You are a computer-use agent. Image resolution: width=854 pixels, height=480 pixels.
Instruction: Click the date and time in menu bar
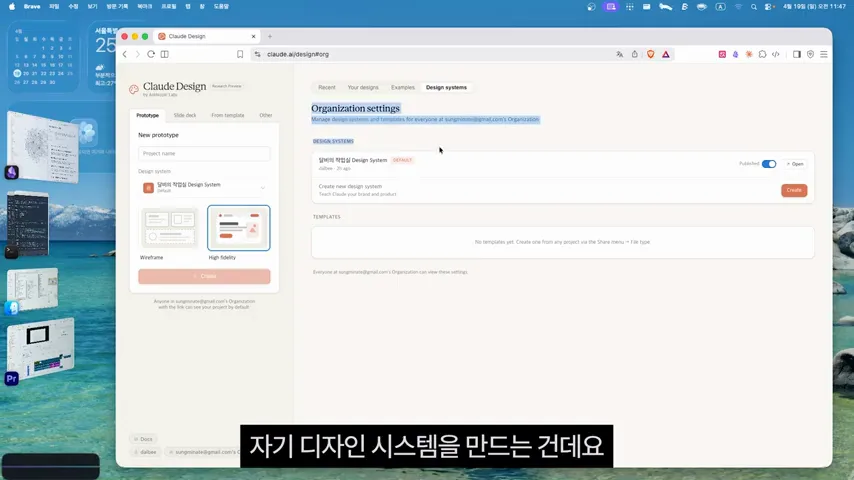click(814, 7)
